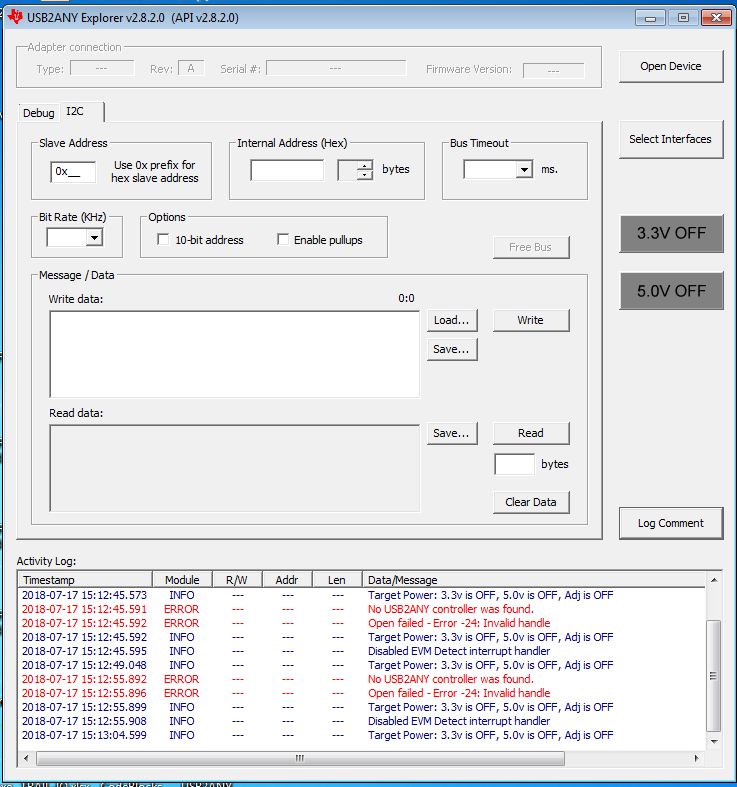The height and width of the screenshot is (787, 737).
Task: Close the USB2ANY Explorer window
Action: [716, 18]
